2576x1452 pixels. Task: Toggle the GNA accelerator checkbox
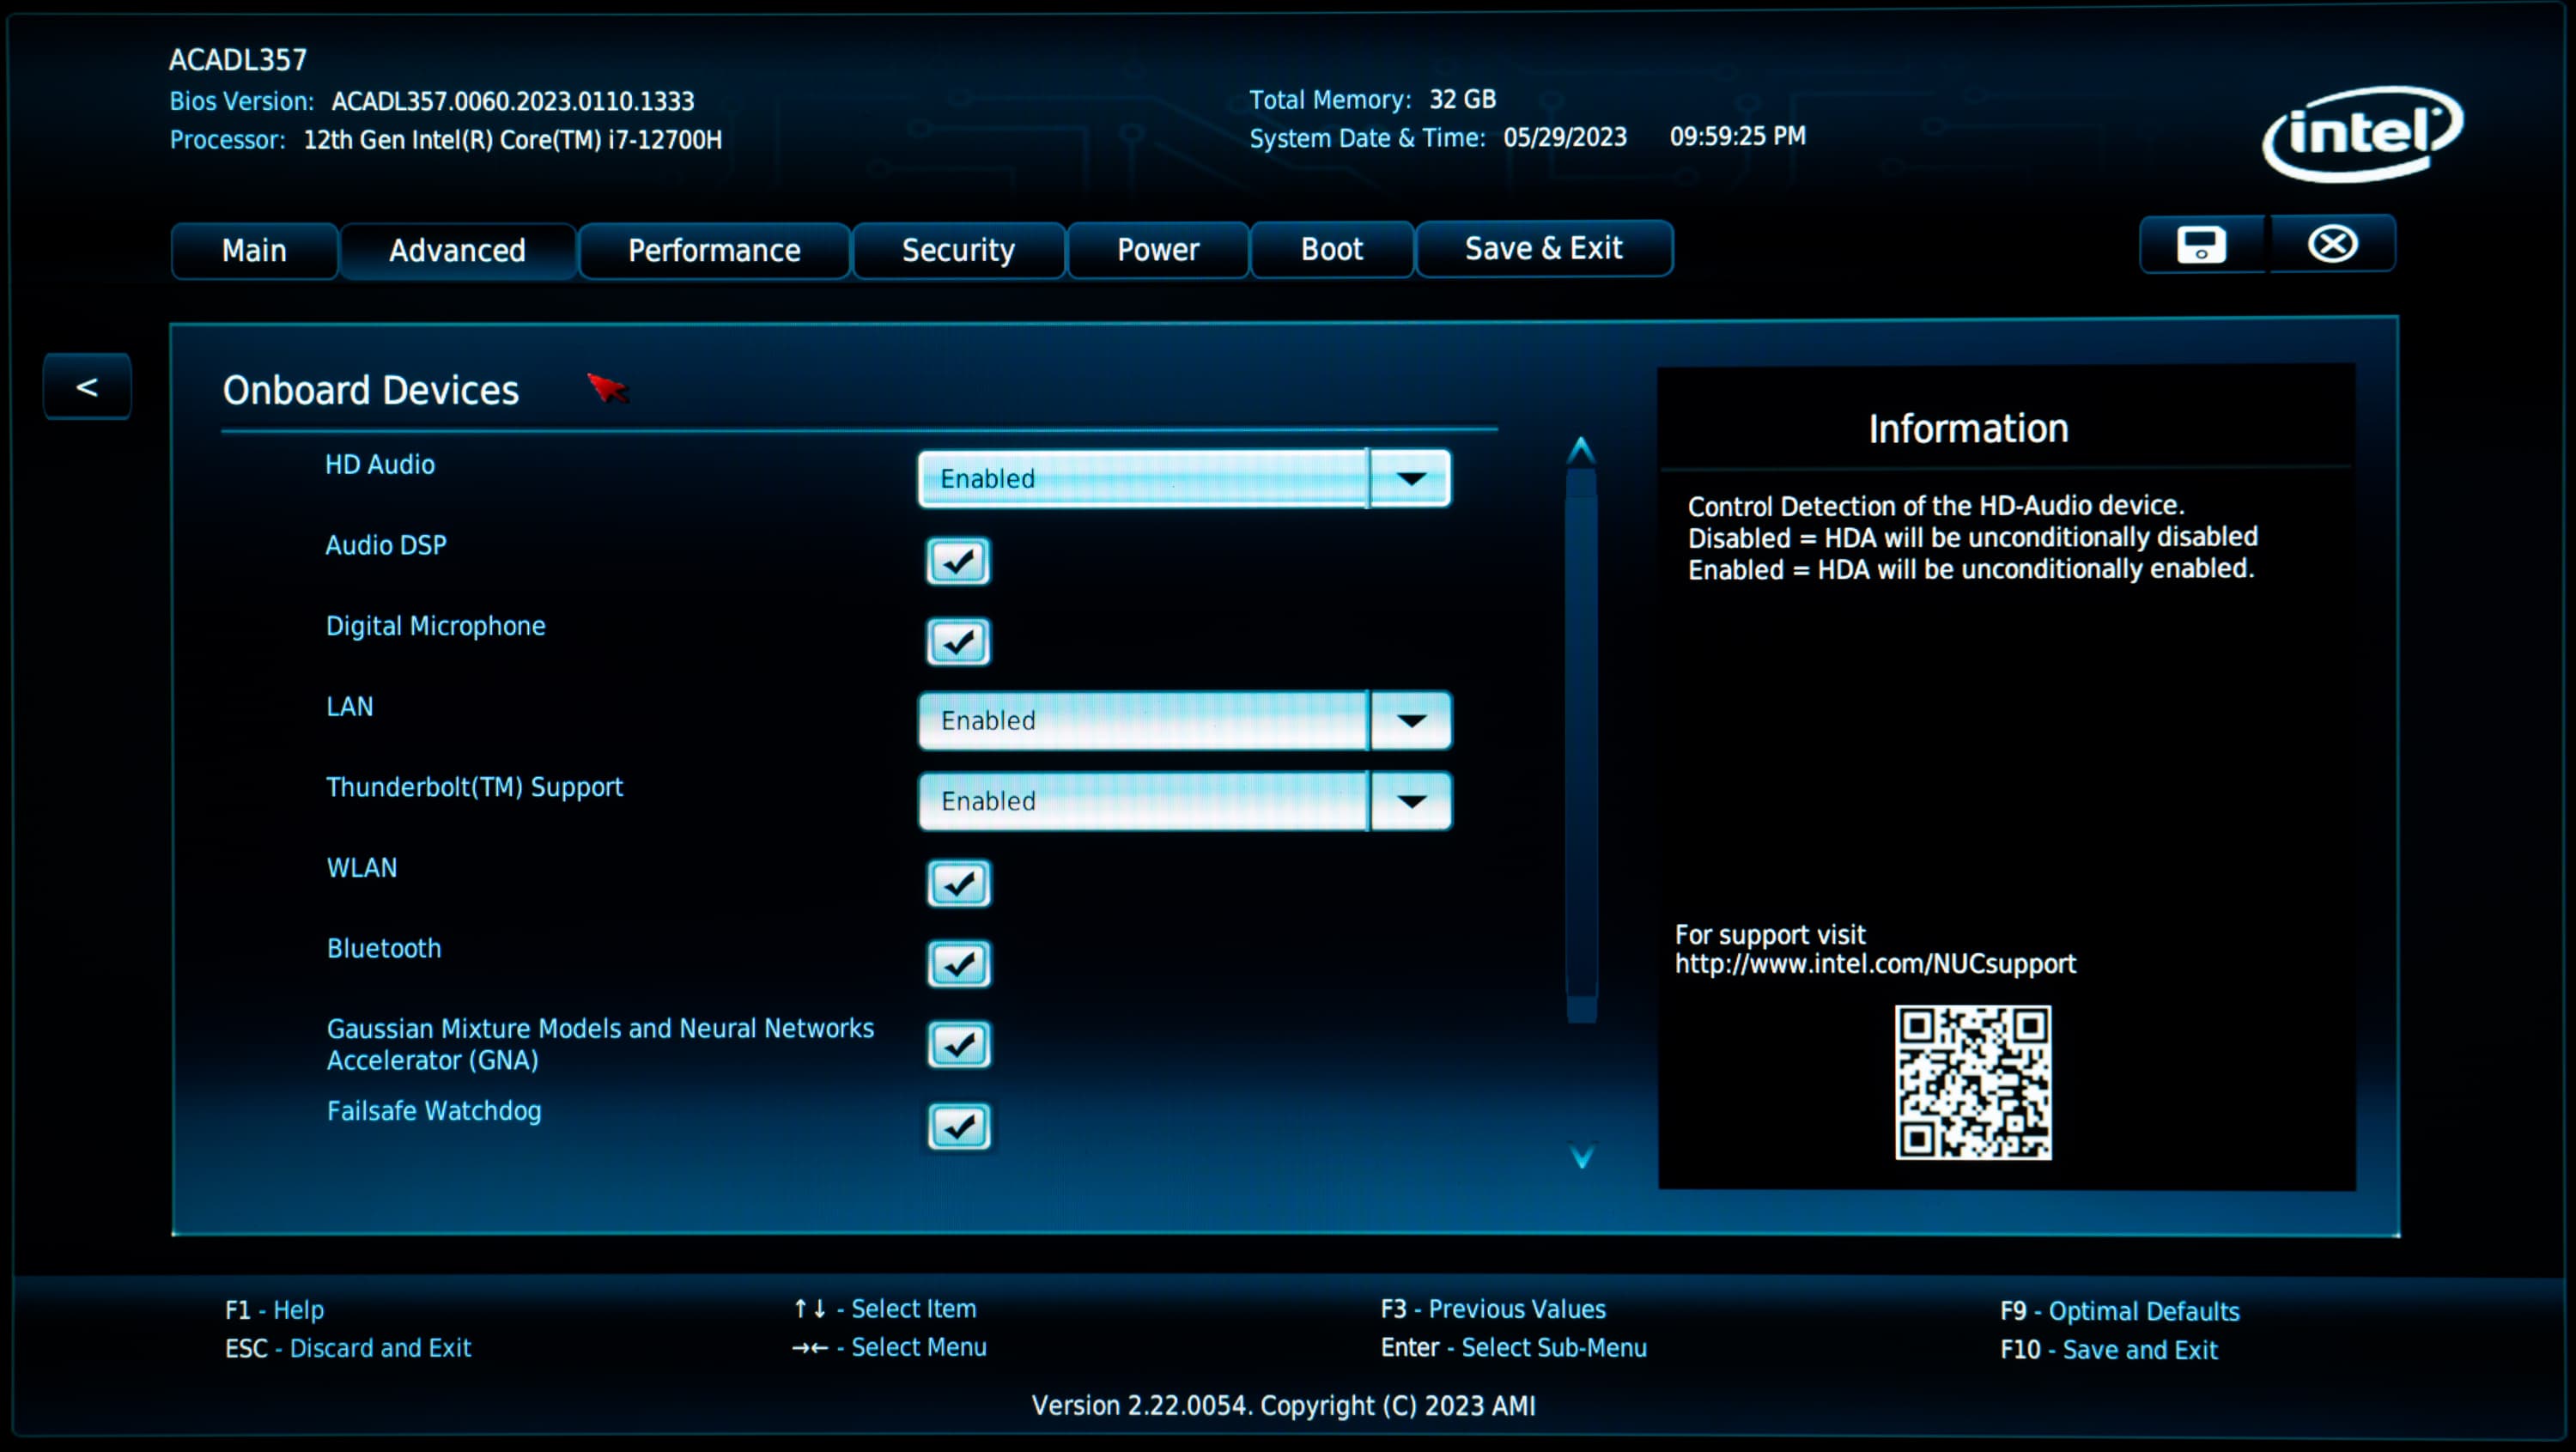pyautogui.click(x=958, y=1045)
